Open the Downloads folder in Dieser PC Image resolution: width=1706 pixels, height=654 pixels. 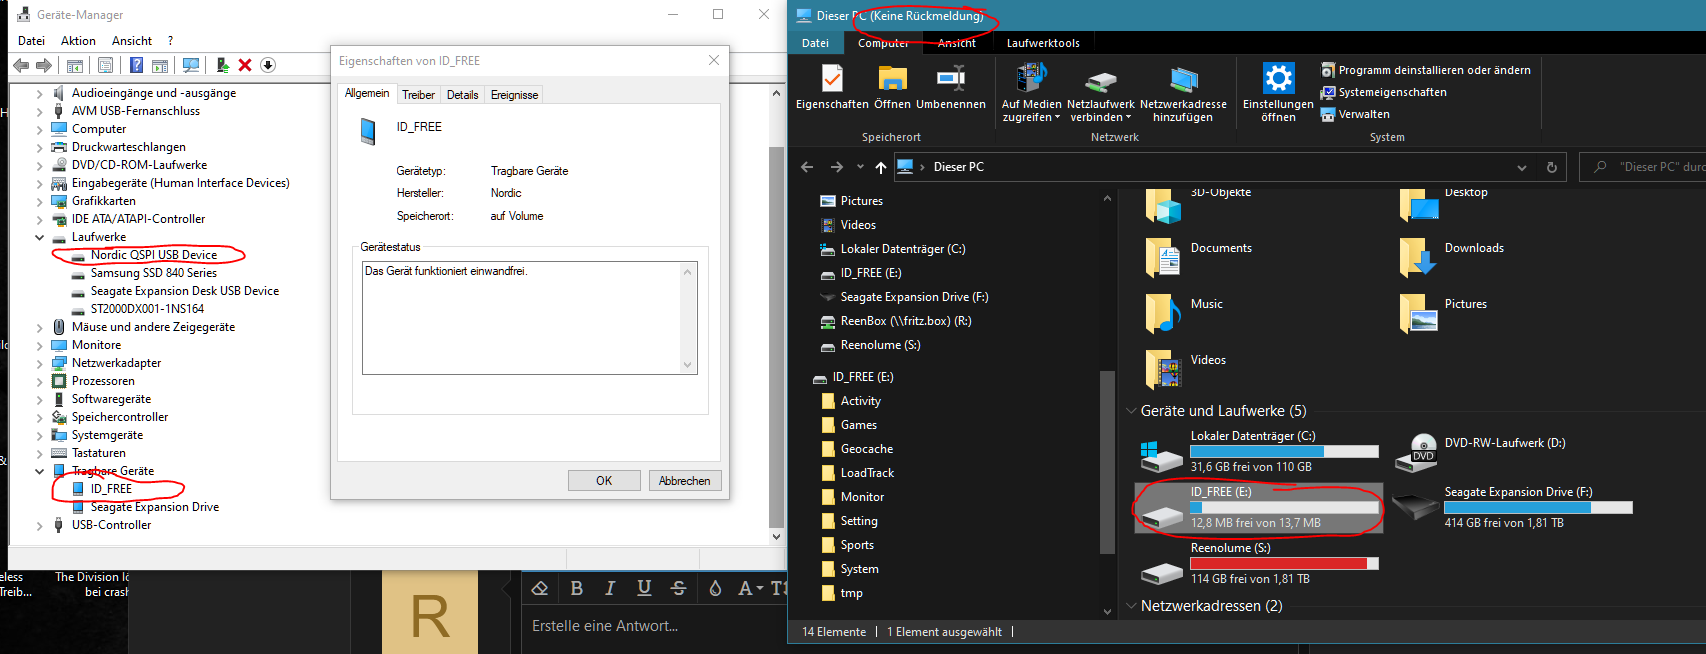[x=1452, y=257]
